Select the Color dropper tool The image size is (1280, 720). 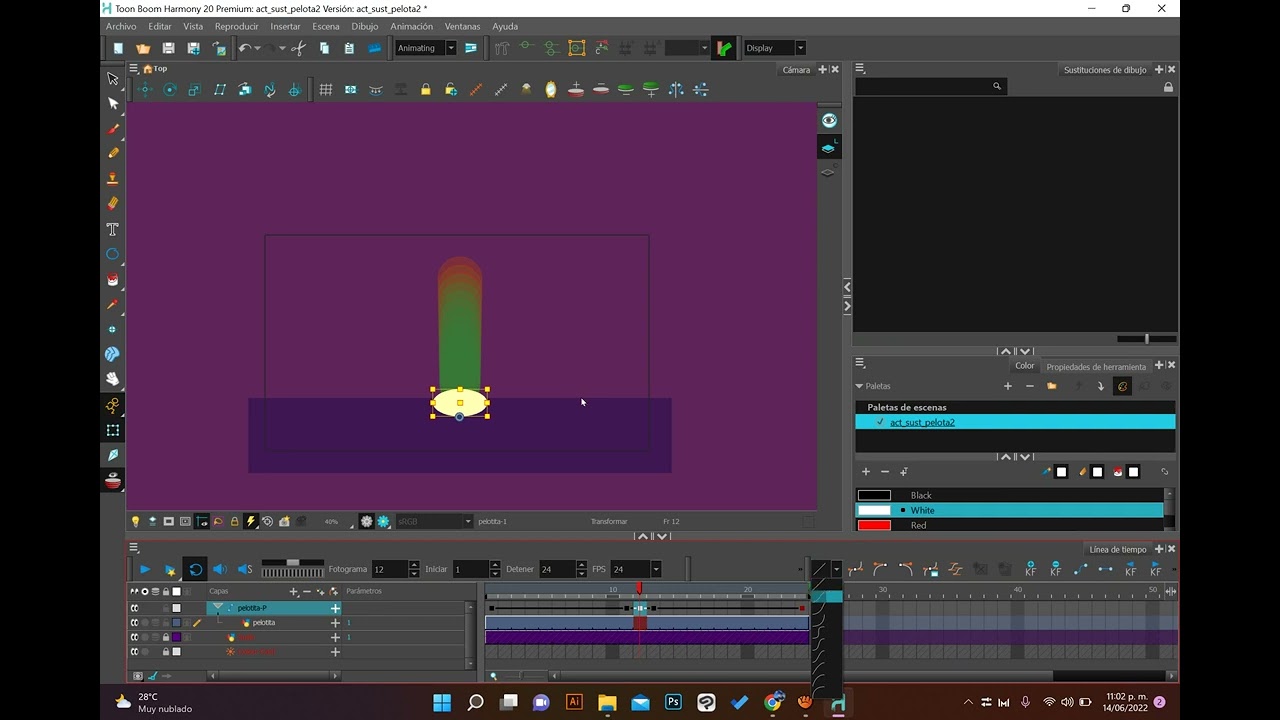coord(113,304)
